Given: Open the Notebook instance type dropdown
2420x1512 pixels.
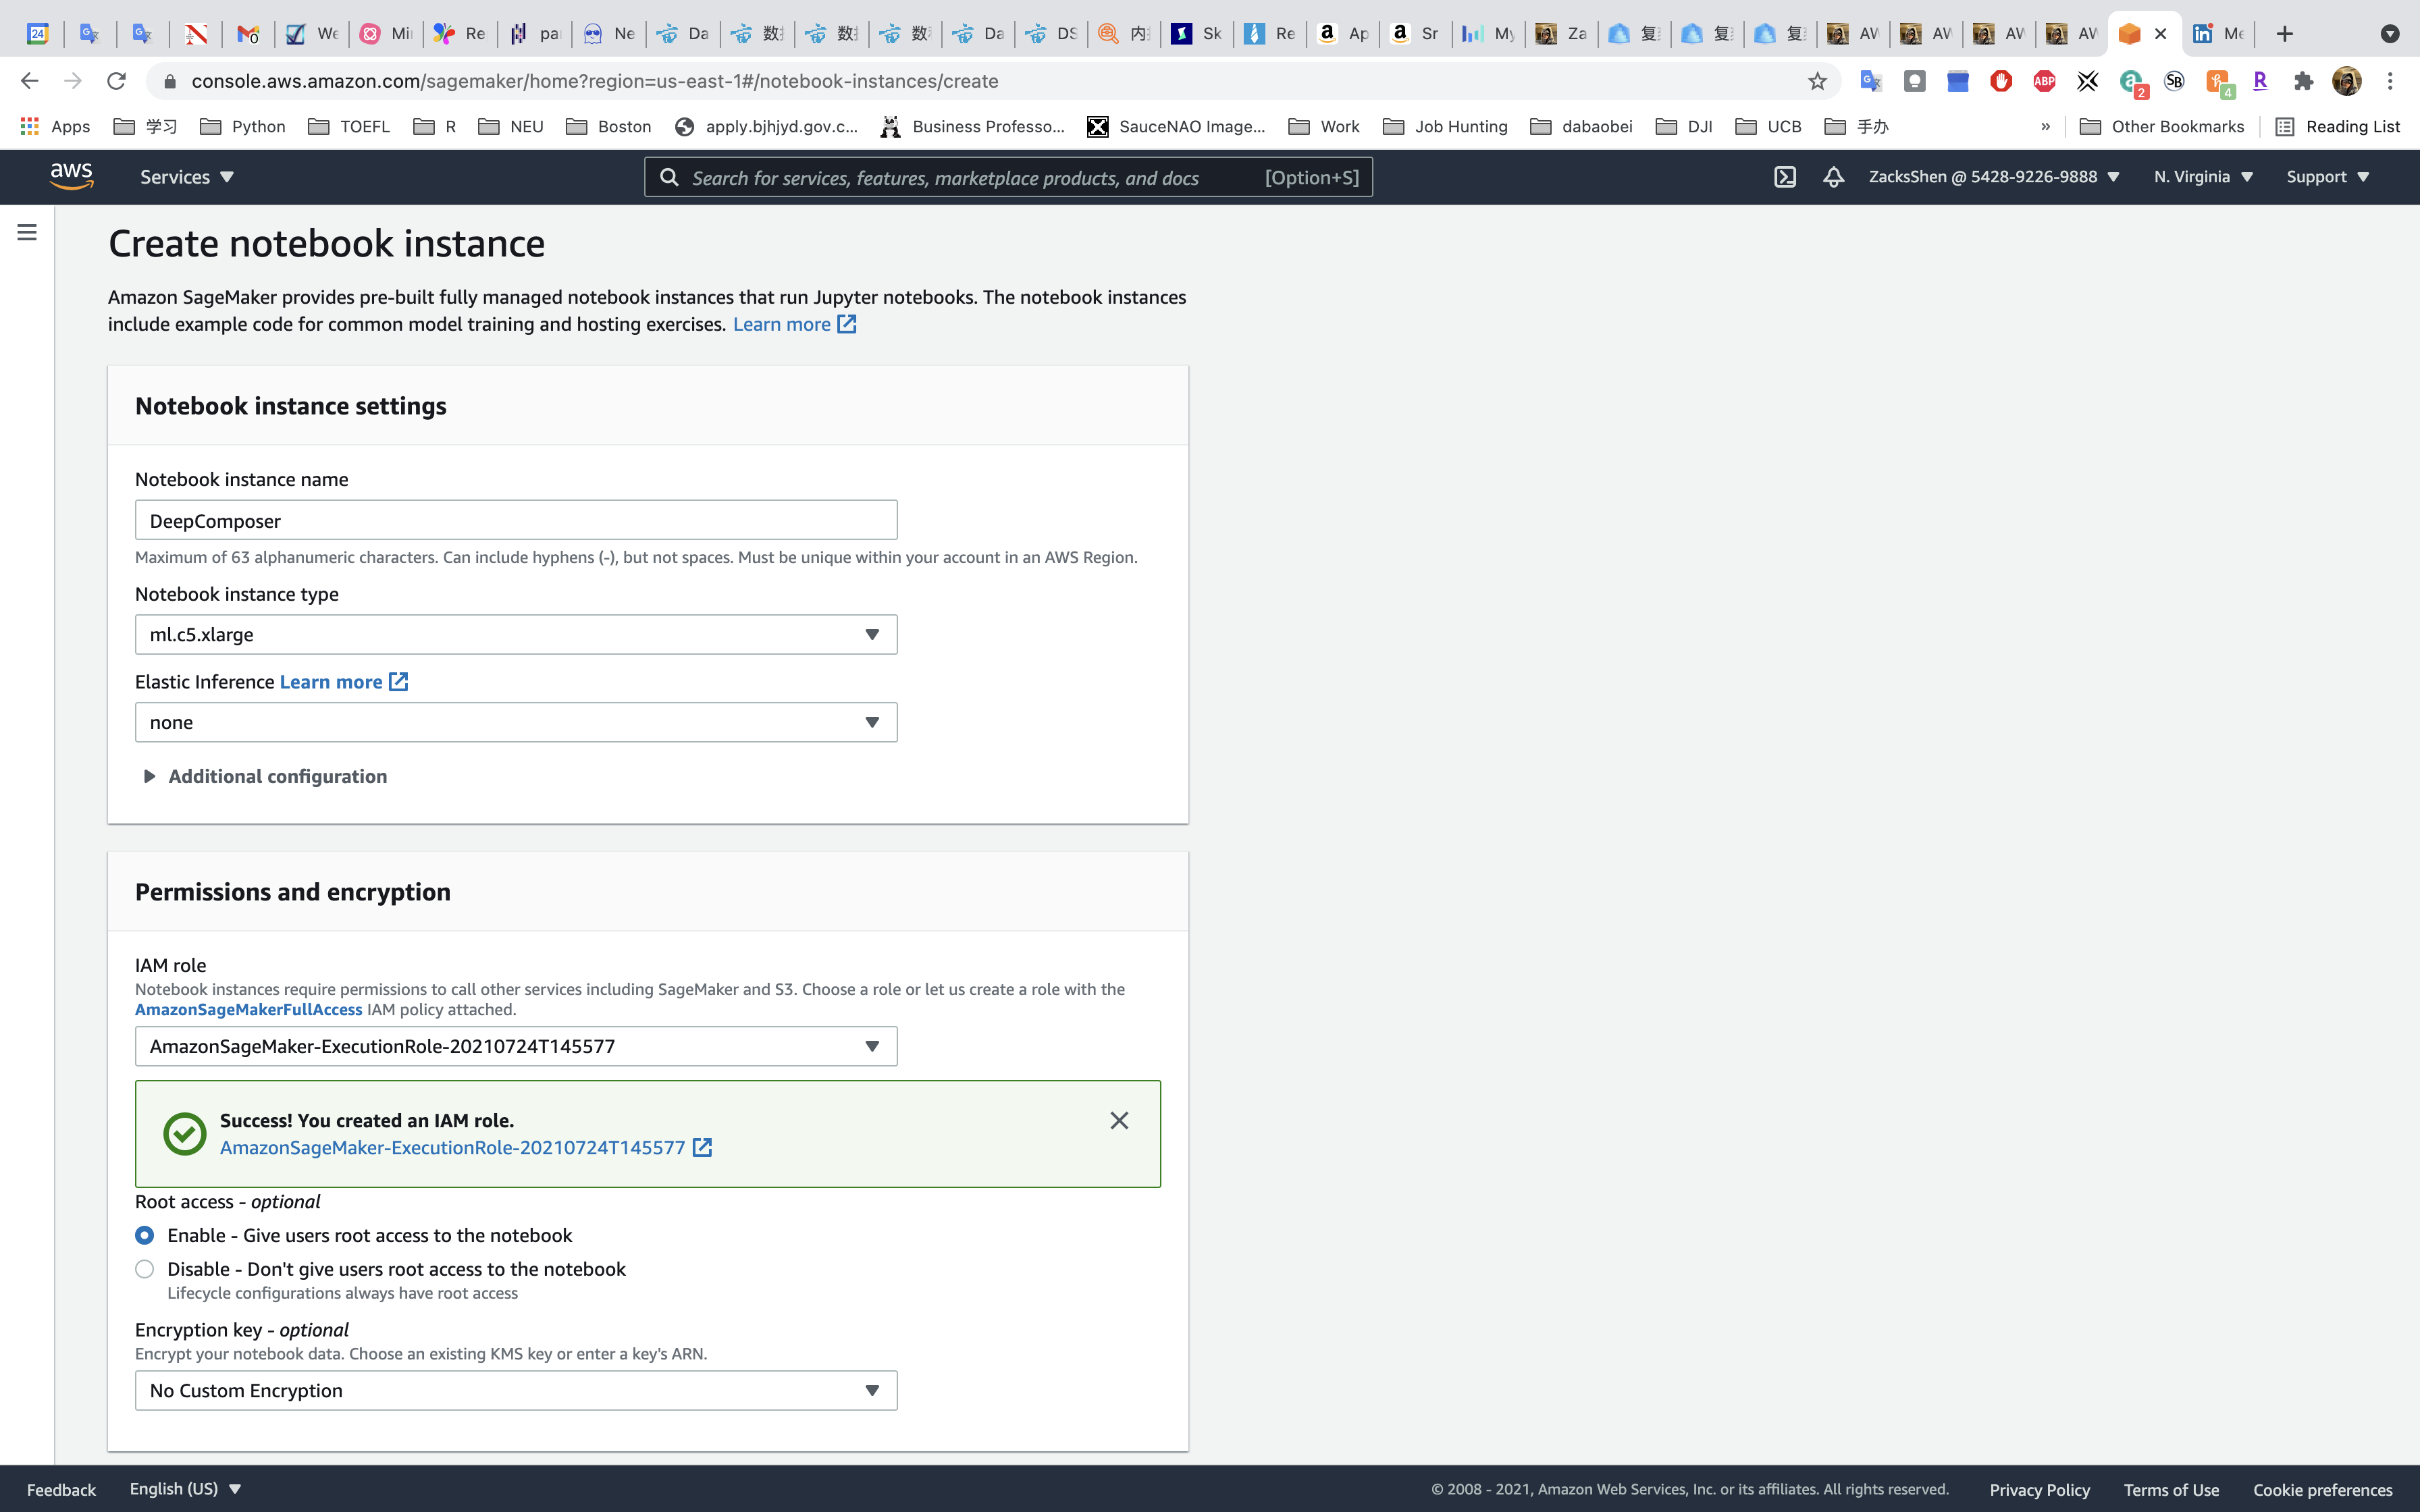Looking at the screenshot, I should pos(516,635).
